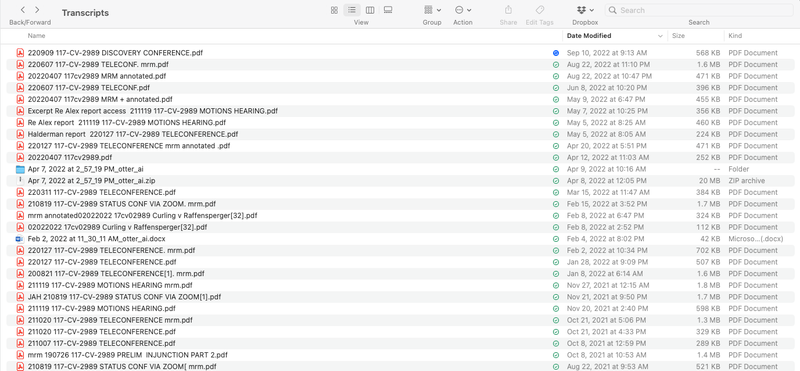
Task: Click PDF icon of 02022022 17cv02989 Curling file
Action: pyautogui.click(x=20, y=227)
